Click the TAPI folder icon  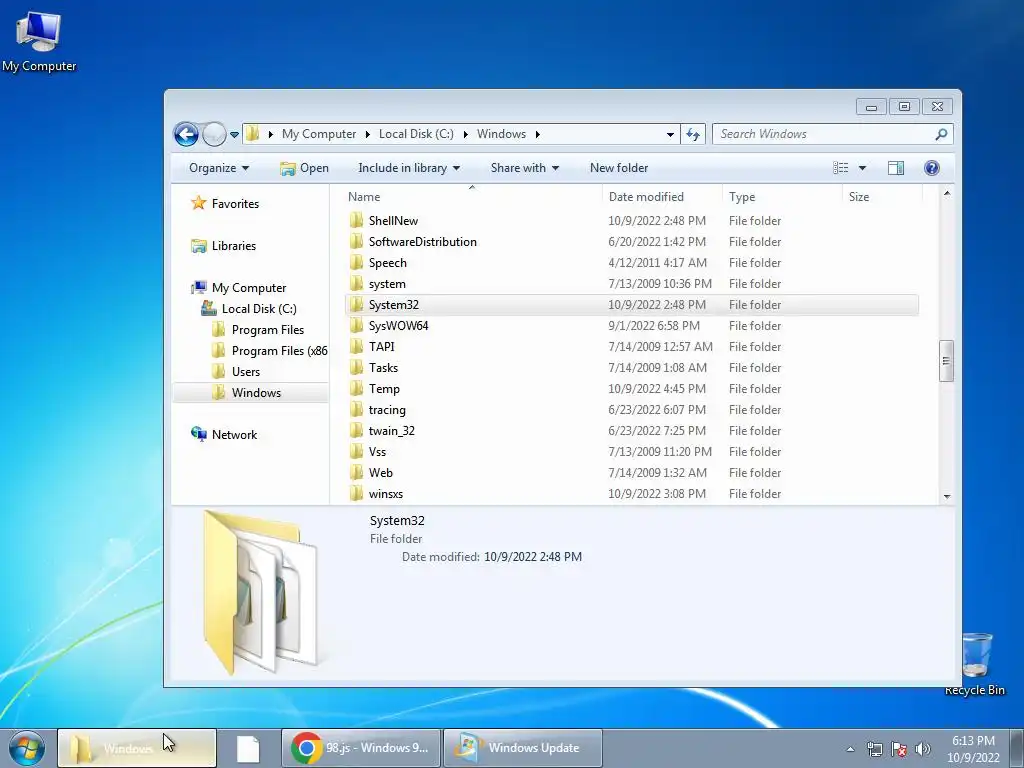coord(356,346)
